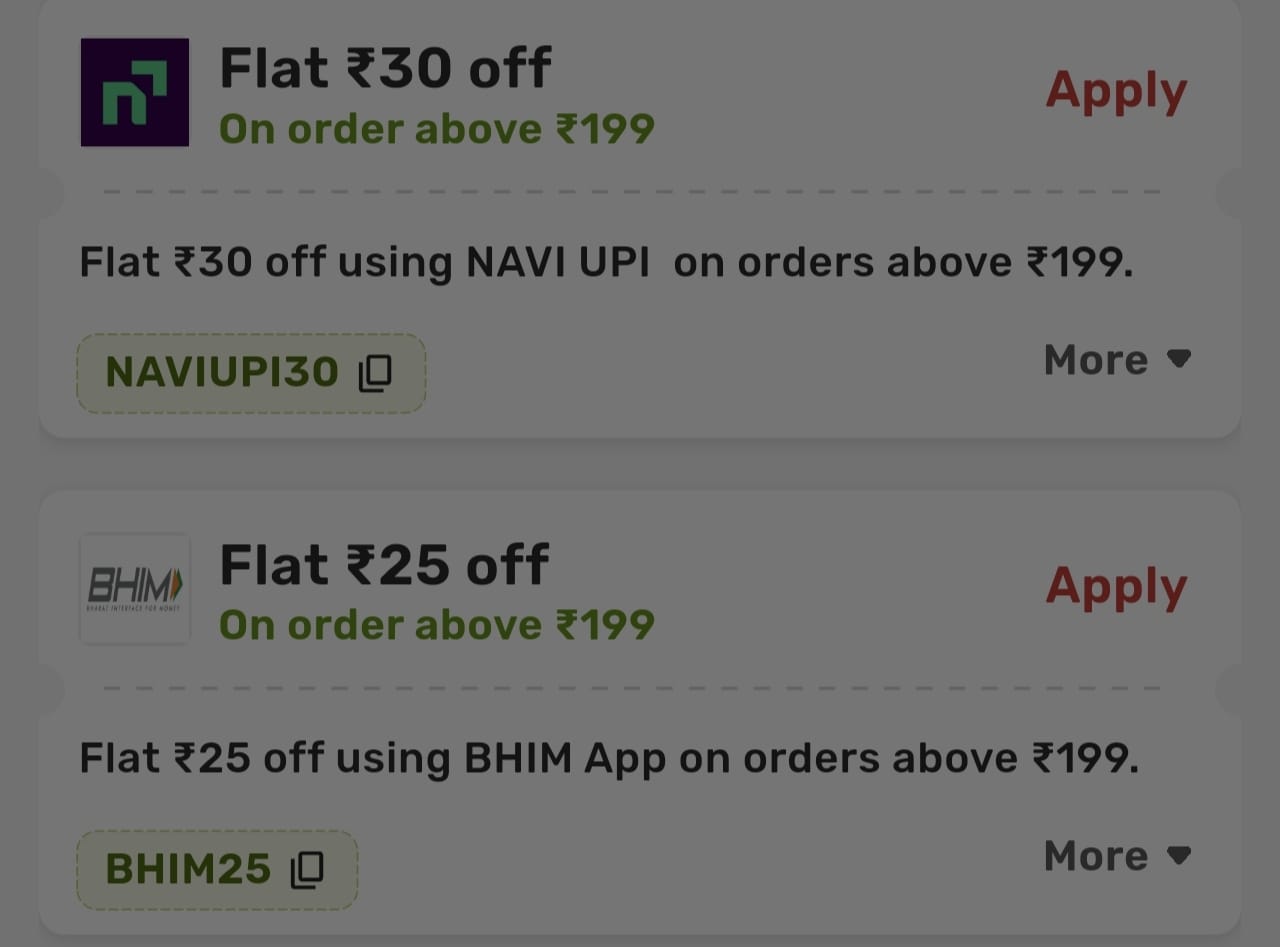Click the down arrow beside More on Navi offer

(1180, 359)
